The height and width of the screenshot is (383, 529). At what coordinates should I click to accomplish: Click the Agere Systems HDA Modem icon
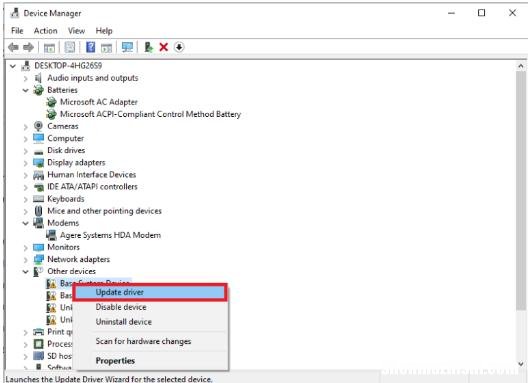51,235
